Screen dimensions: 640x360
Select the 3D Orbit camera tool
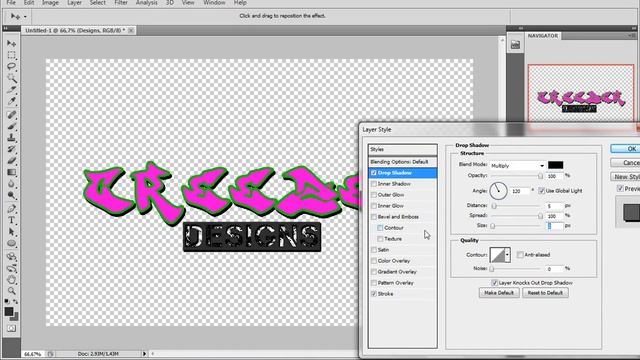point(11,268)
